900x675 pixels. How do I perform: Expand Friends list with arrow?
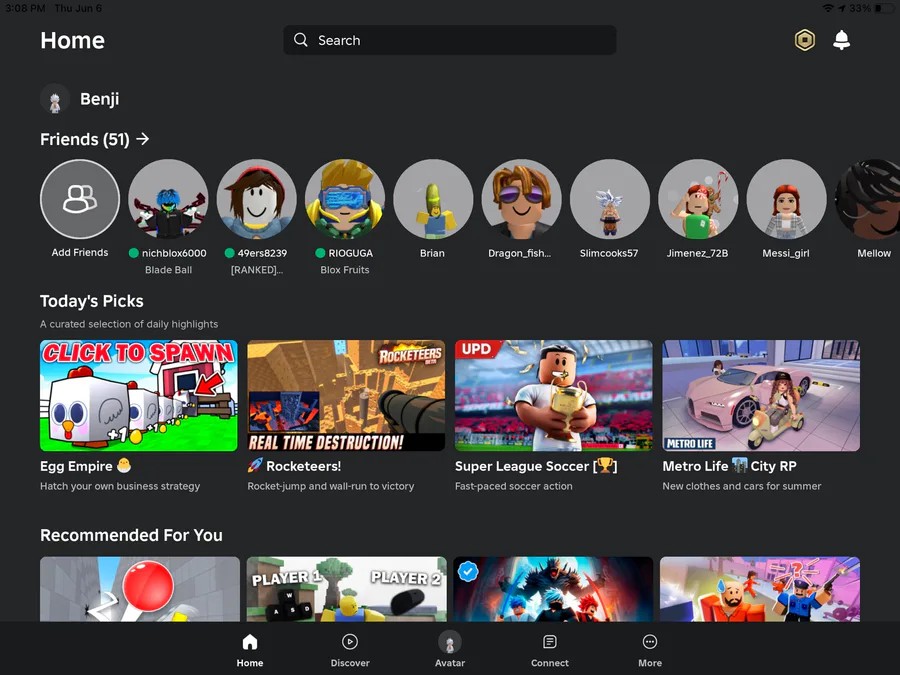coord(143,139)
